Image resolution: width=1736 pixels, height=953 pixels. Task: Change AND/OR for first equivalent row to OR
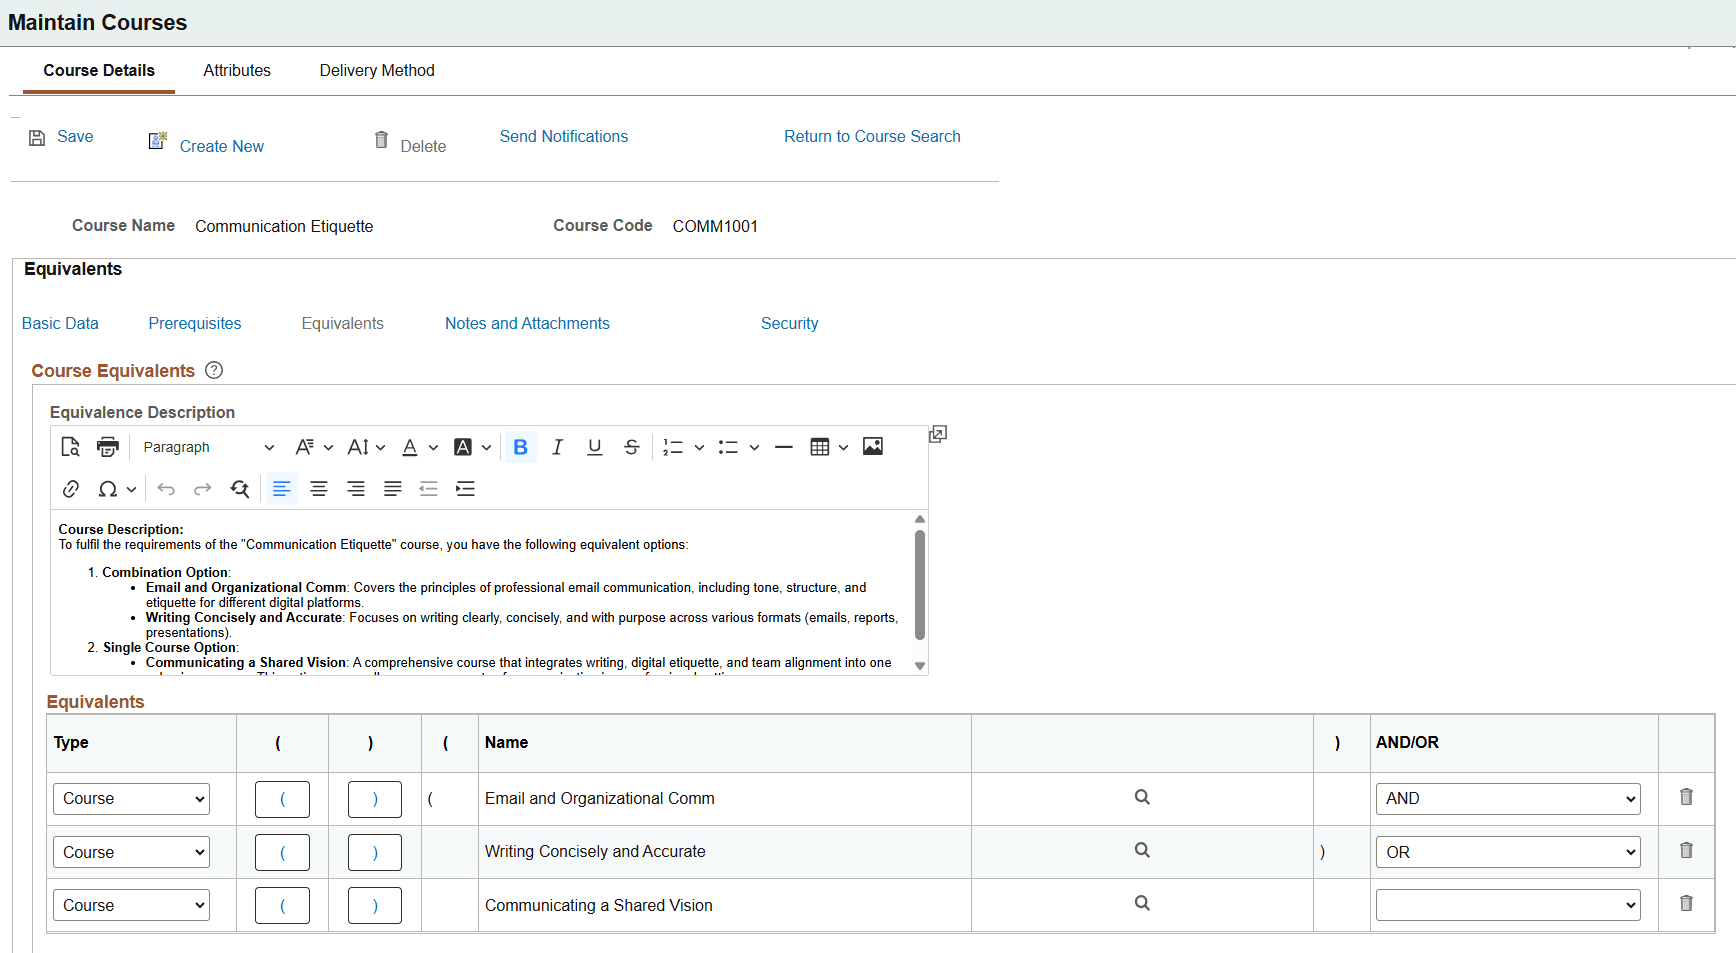[1507, 798]
